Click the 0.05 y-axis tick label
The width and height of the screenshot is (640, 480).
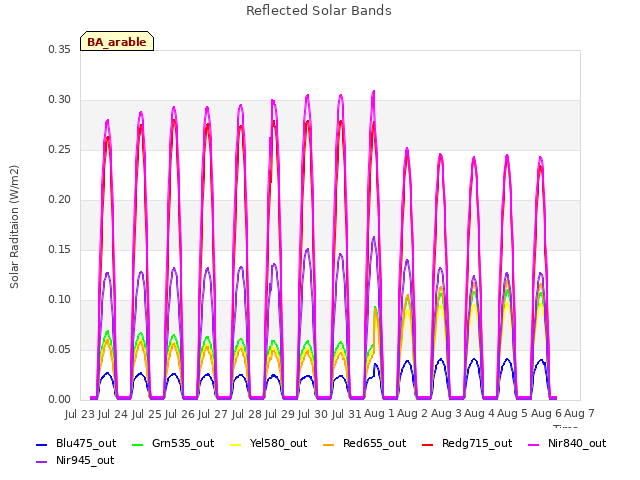pyautogui.click(x=60, y=349)
